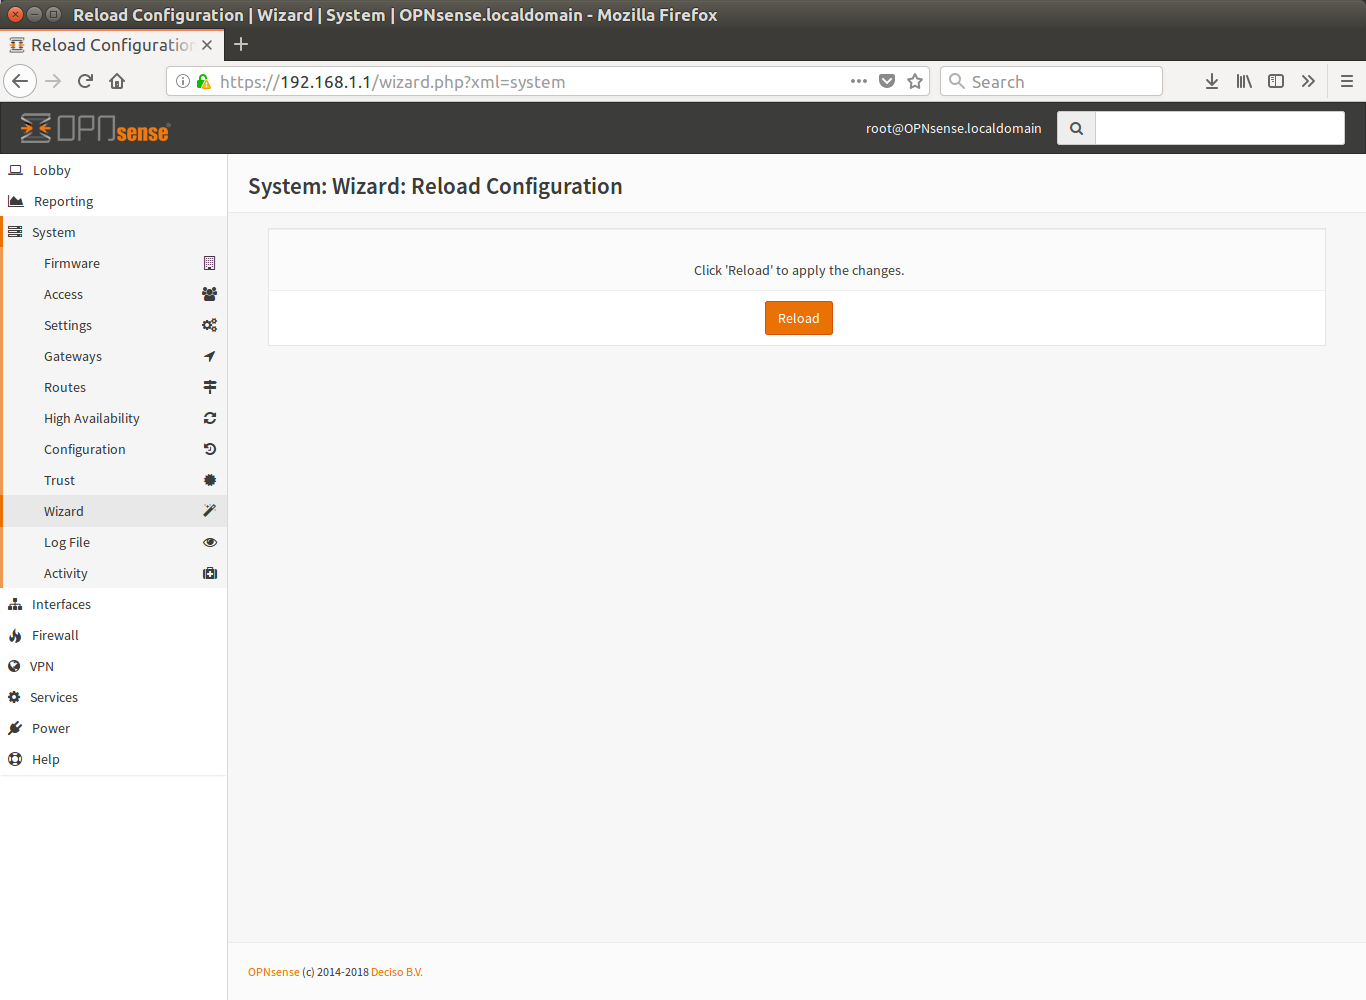View Log File with the eye icon
The height and width of the screenshot is (1000, 1366).
point(114,542)
